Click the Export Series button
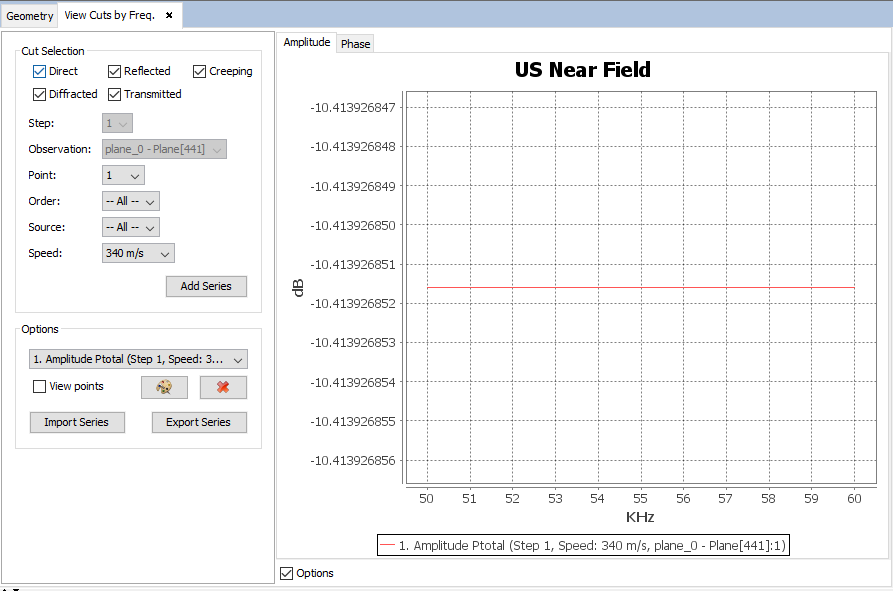The image size is (893, 591). point(198,422)
